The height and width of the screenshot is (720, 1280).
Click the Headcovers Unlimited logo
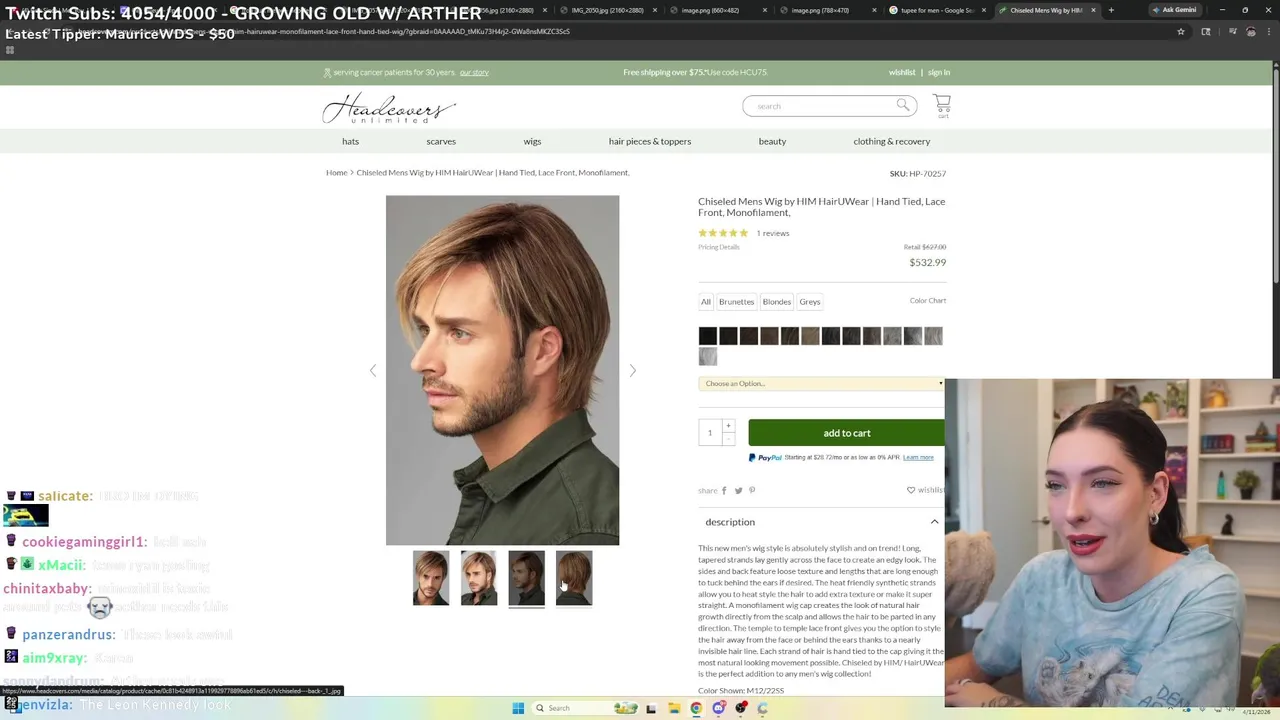click(x=389, y=108)
